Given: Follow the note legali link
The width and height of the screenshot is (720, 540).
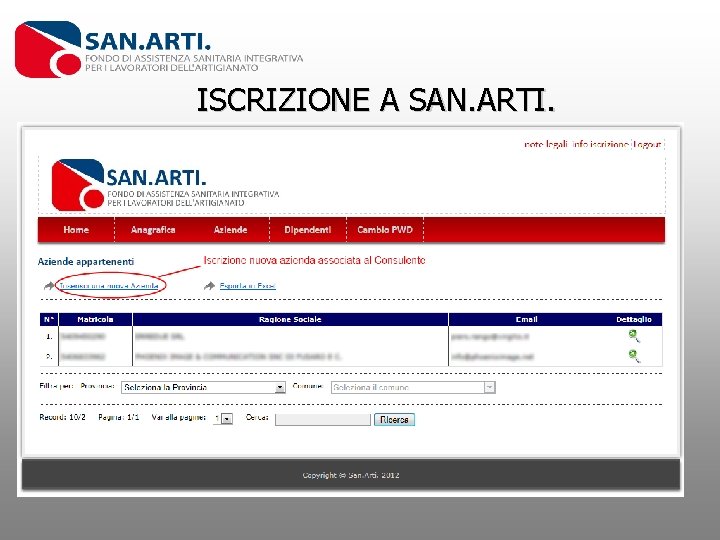Looking at the screenshot, I should click(546, 144).
